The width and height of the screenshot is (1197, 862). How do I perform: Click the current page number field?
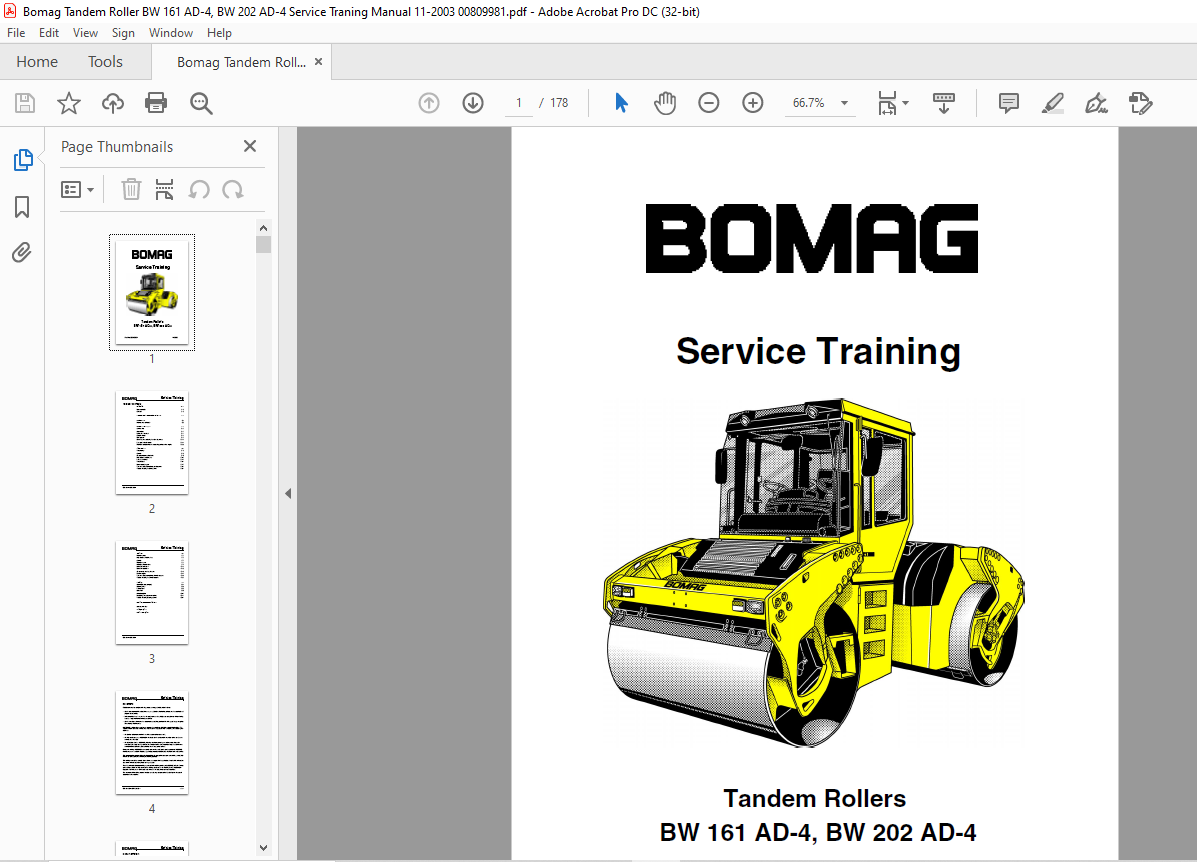pos(519,103)
